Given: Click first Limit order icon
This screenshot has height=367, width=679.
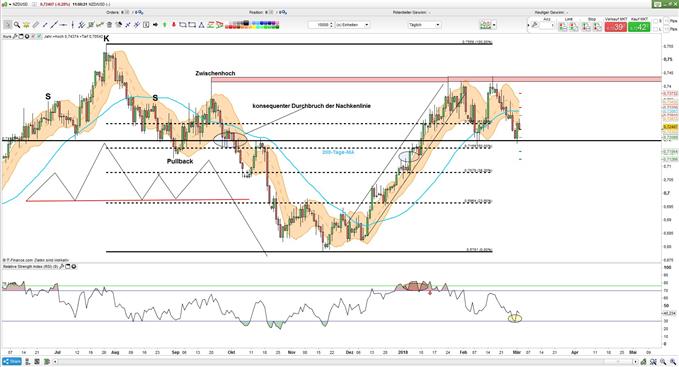Looking at the screenshot, I should pyautogui.click(x=562, y=26).
